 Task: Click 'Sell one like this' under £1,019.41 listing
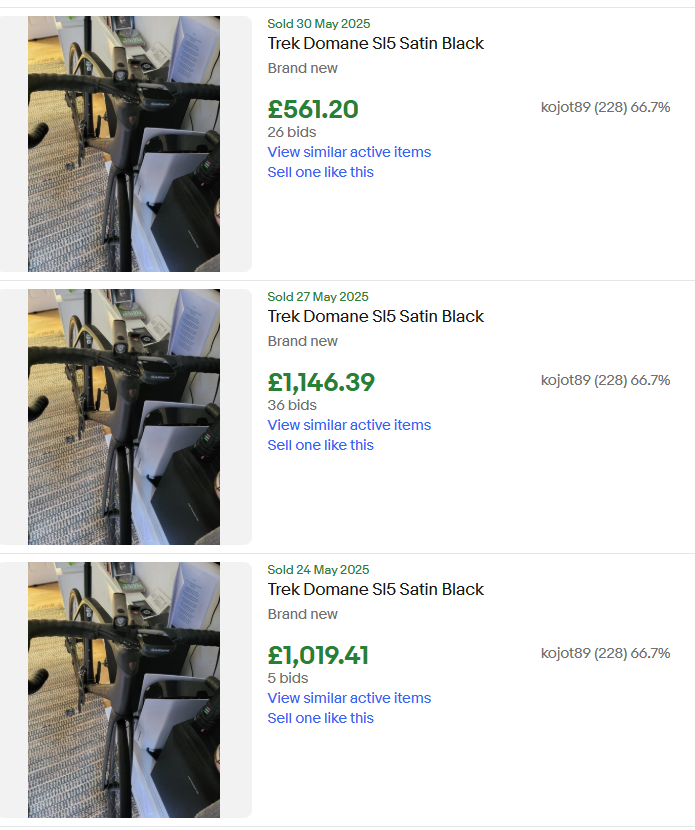(x=320, y=718)
